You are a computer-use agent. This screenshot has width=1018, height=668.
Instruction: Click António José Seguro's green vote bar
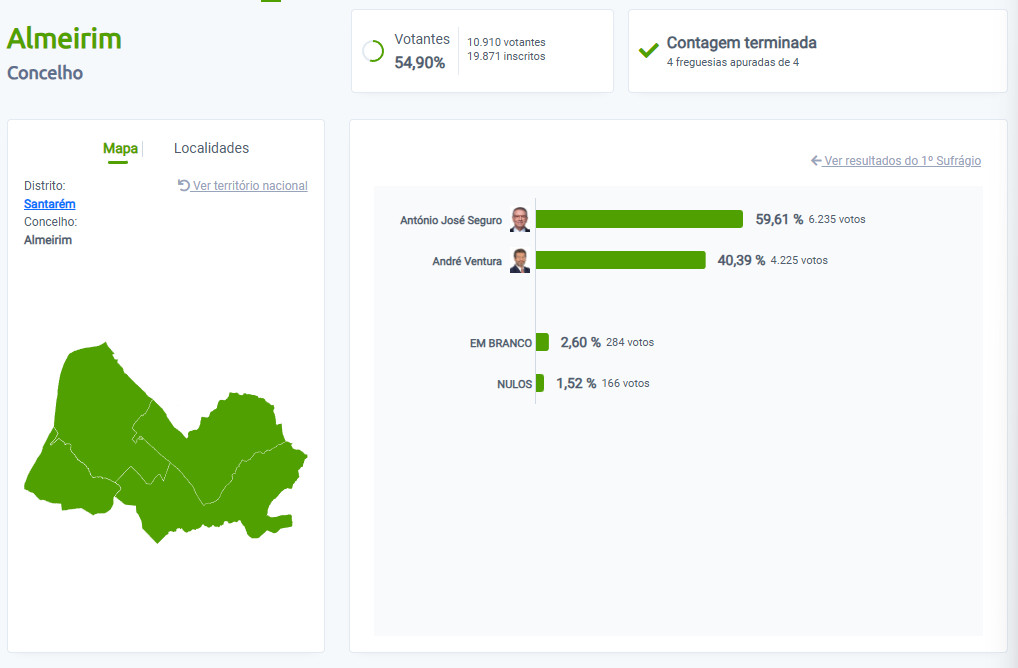pos(639,219)
